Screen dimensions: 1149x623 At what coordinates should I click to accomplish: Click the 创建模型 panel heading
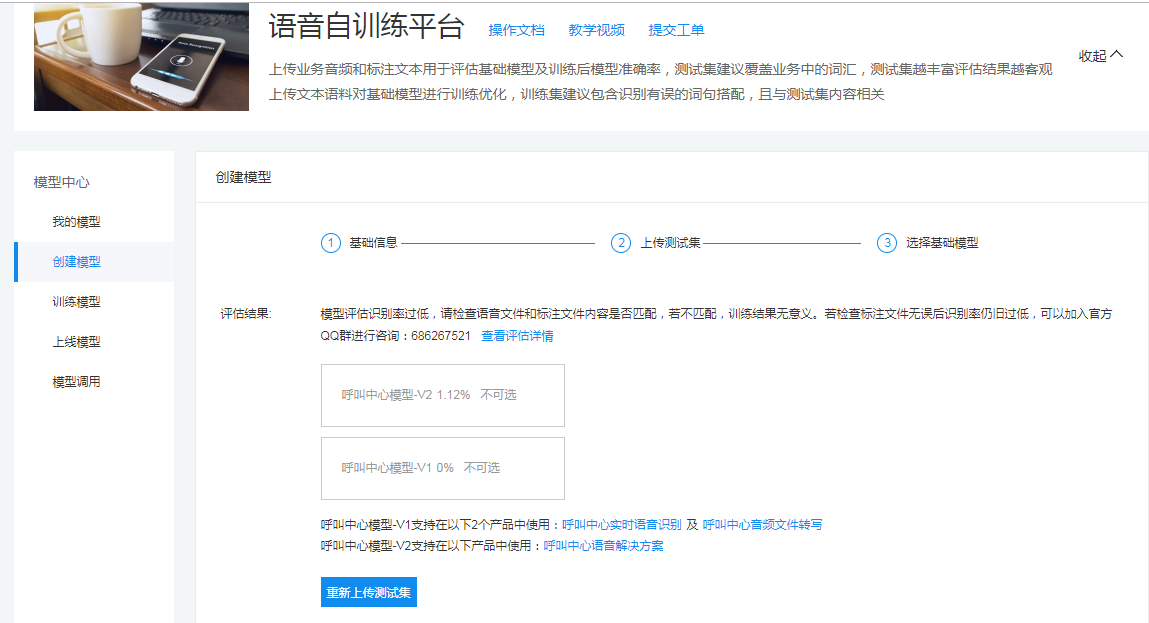(x=243, y=177)
